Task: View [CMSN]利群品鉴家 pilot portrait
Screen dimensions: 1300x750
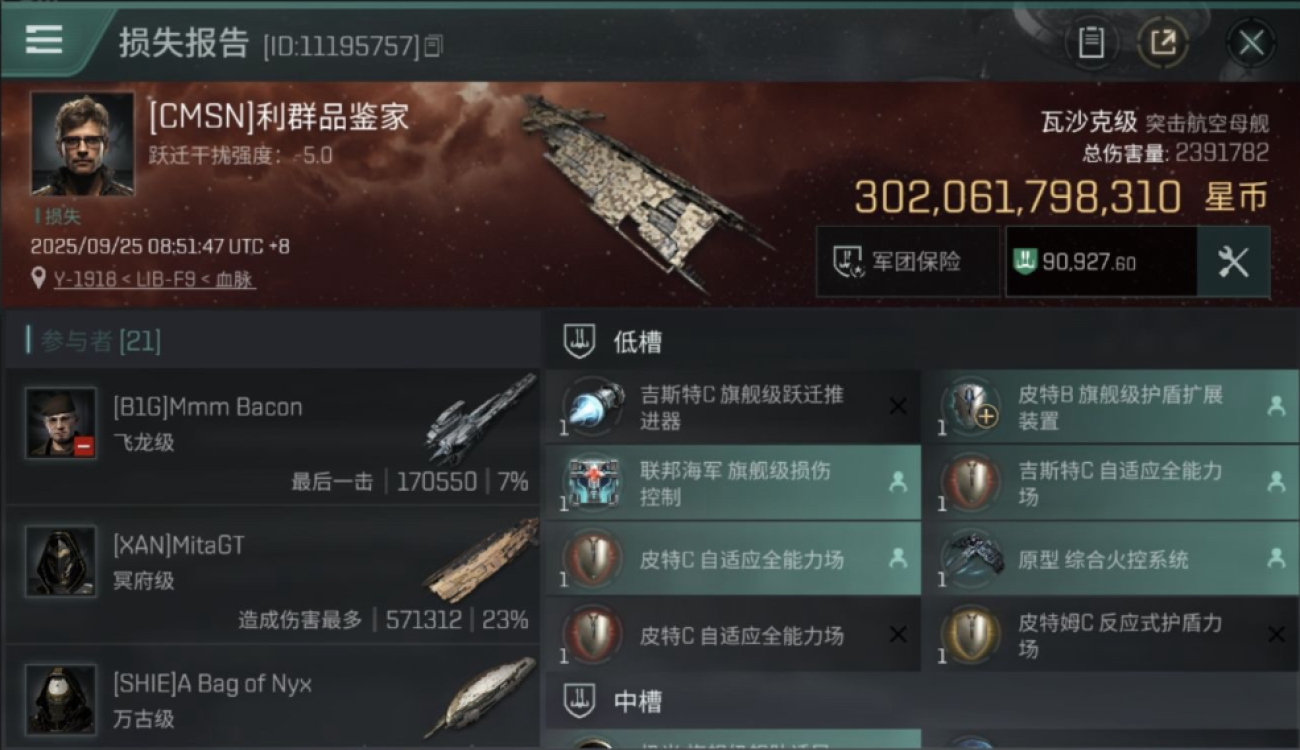Action: [82, 144]
